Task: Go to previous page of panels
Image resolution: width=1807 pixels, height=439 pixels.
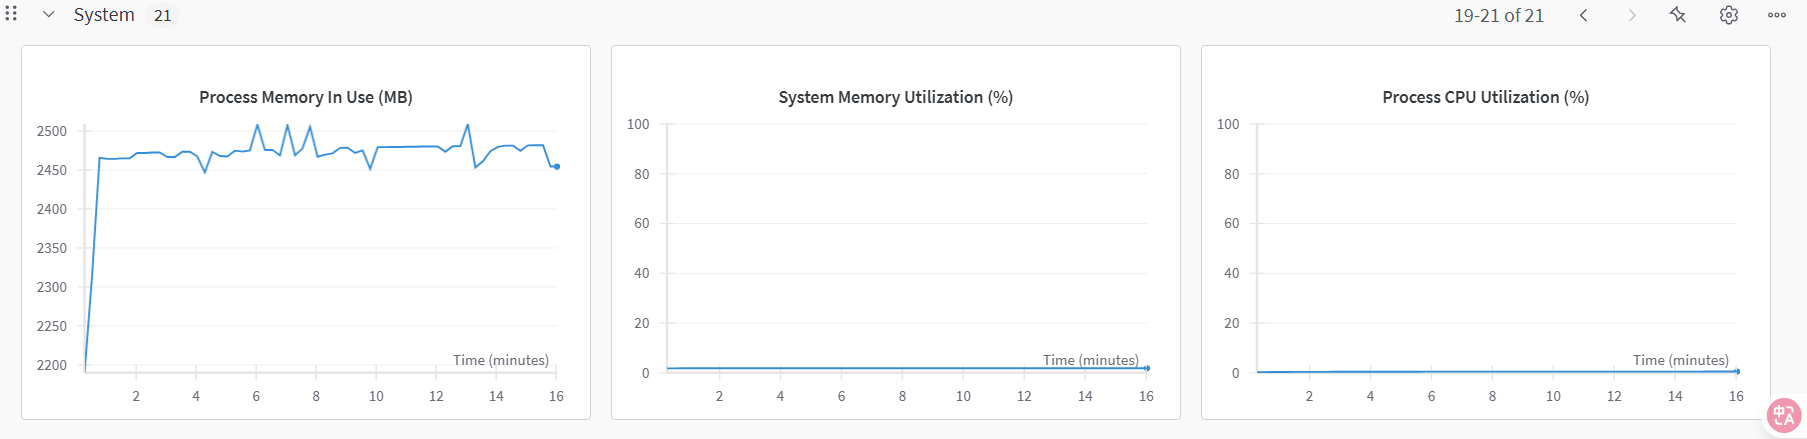Action: [1584, 15]
